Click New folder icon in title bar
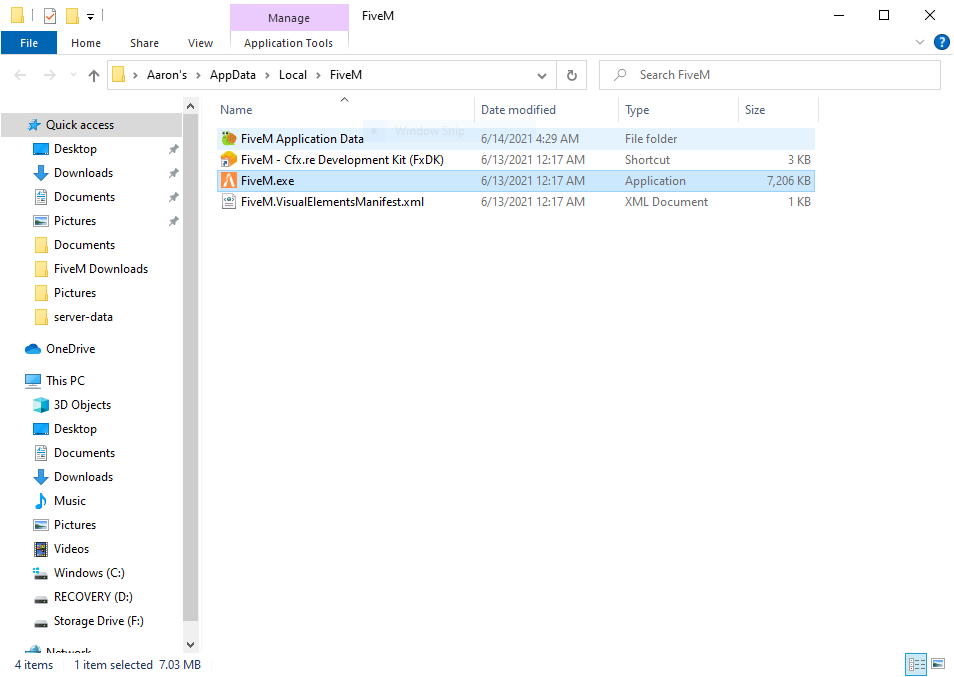This screenshot has width=954, height=677. tap(72, 16)
